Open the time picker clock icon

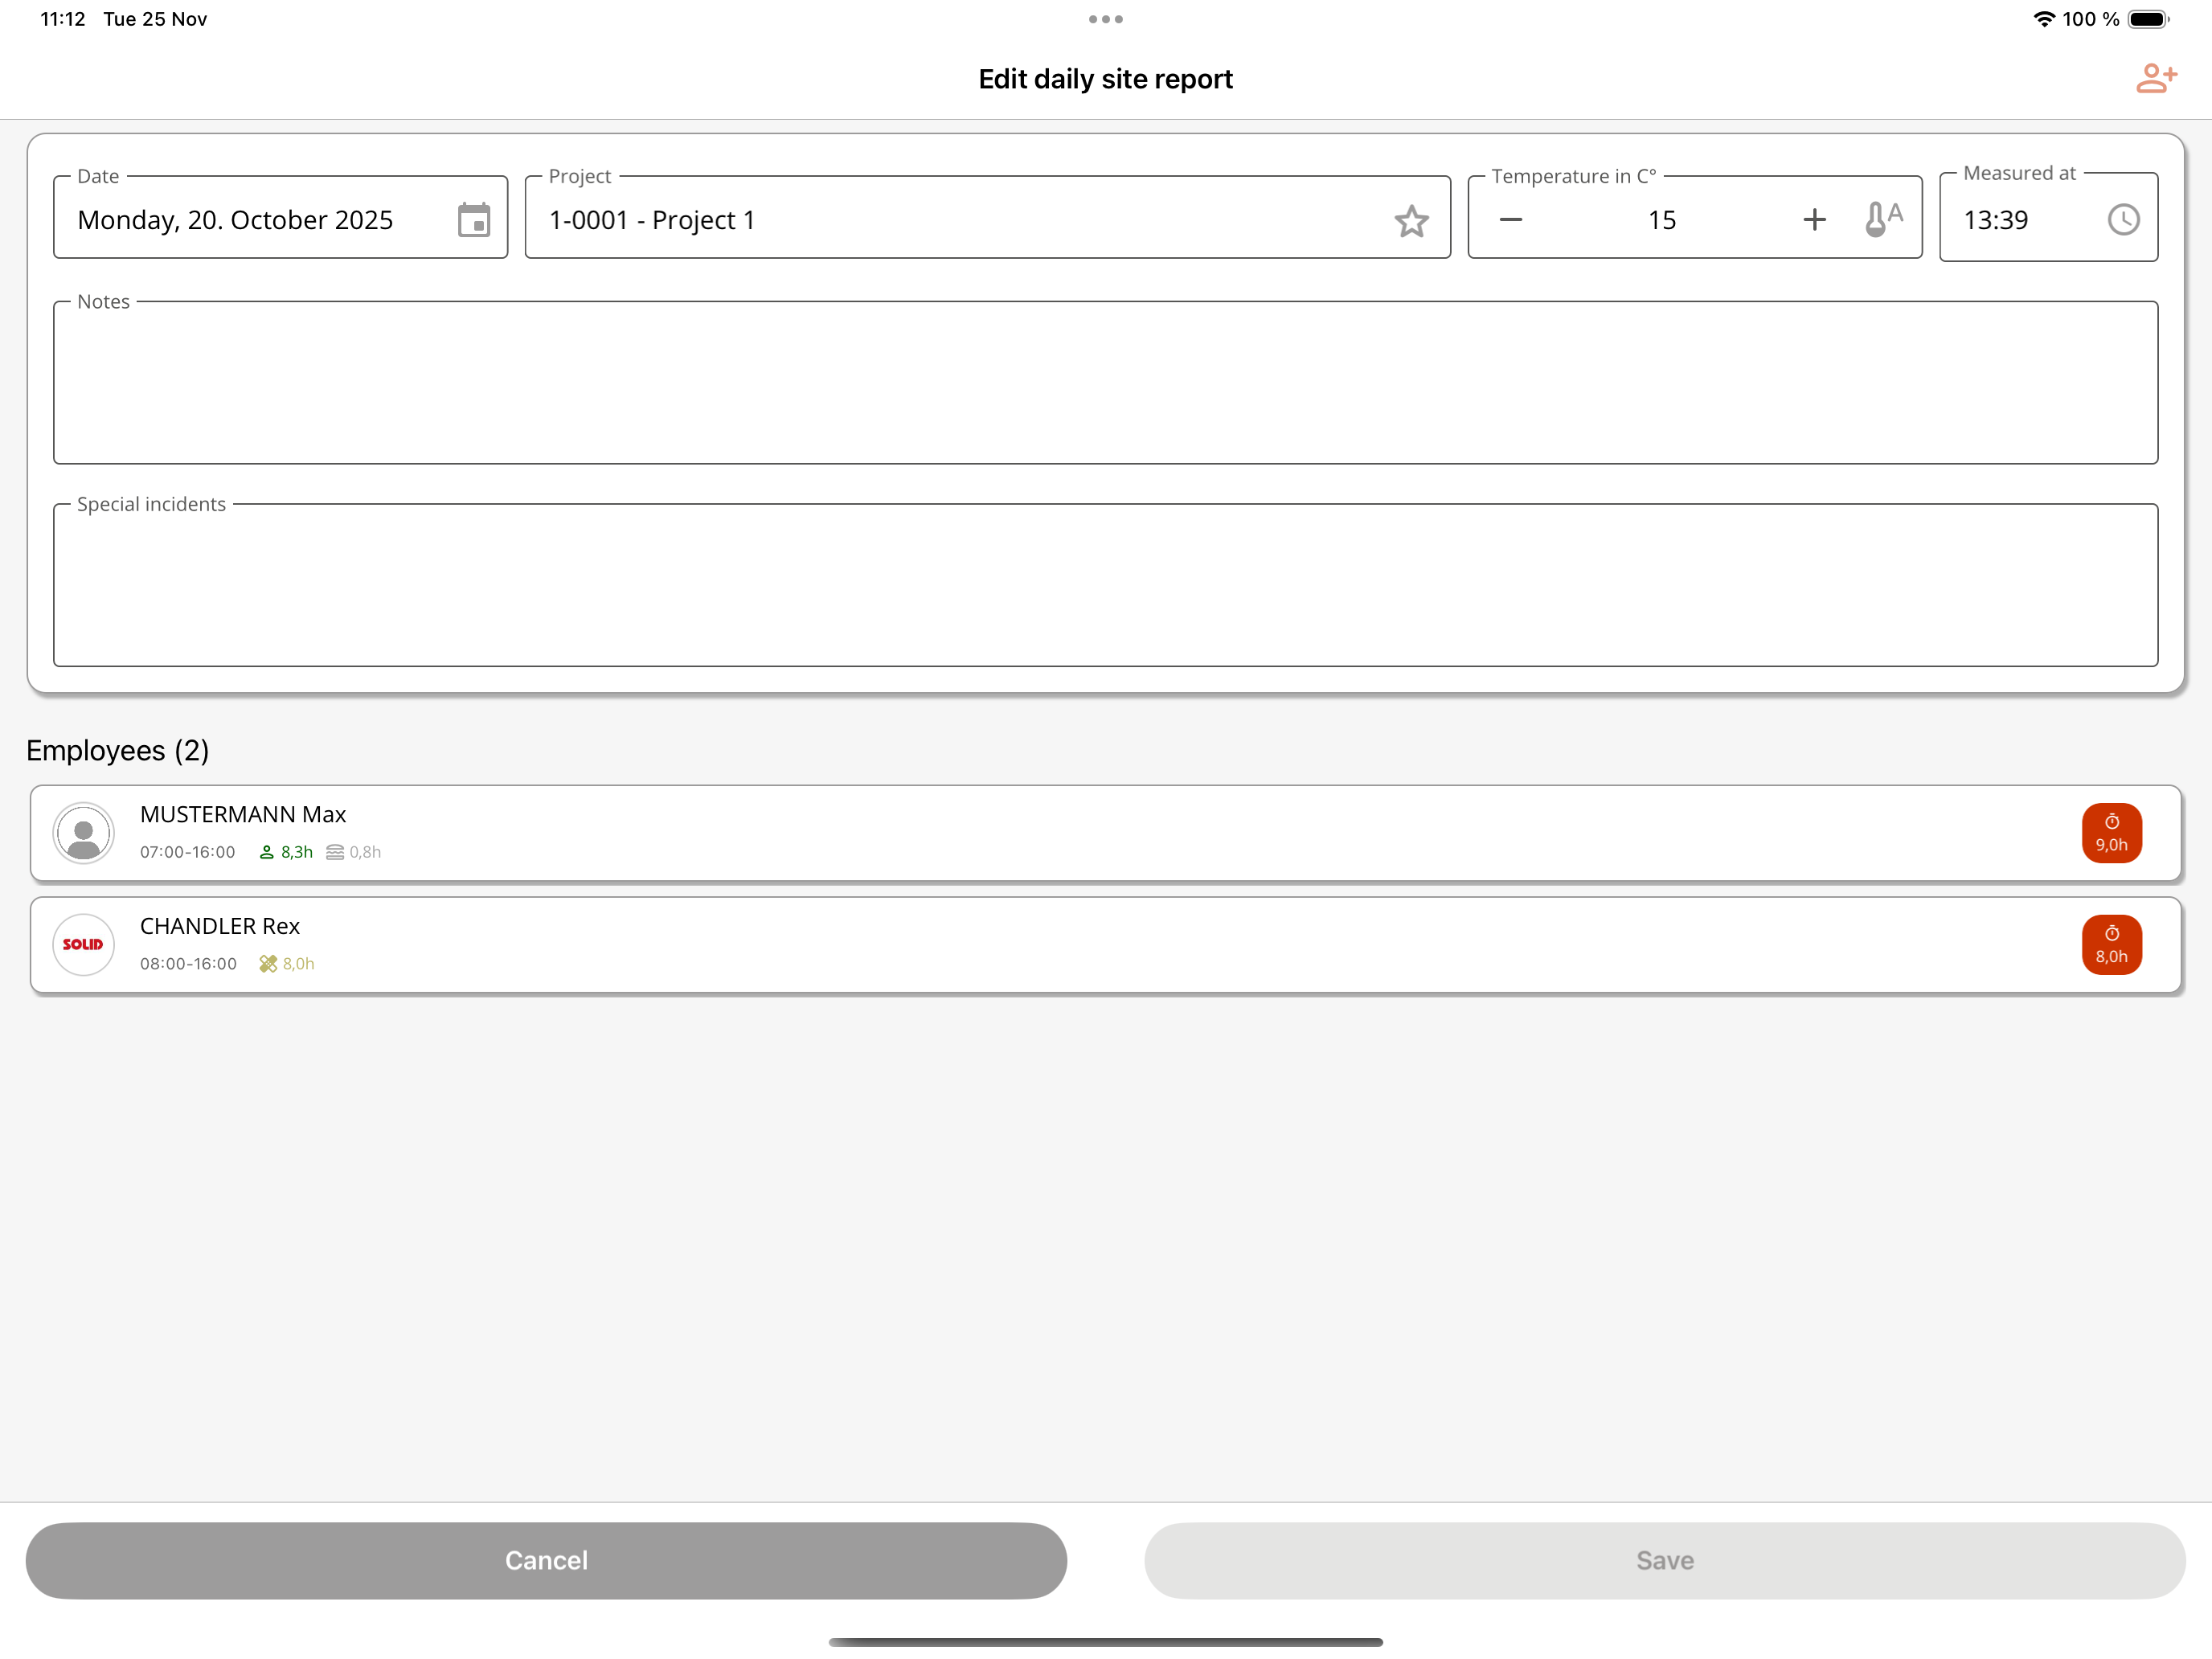click(2123, 220)
